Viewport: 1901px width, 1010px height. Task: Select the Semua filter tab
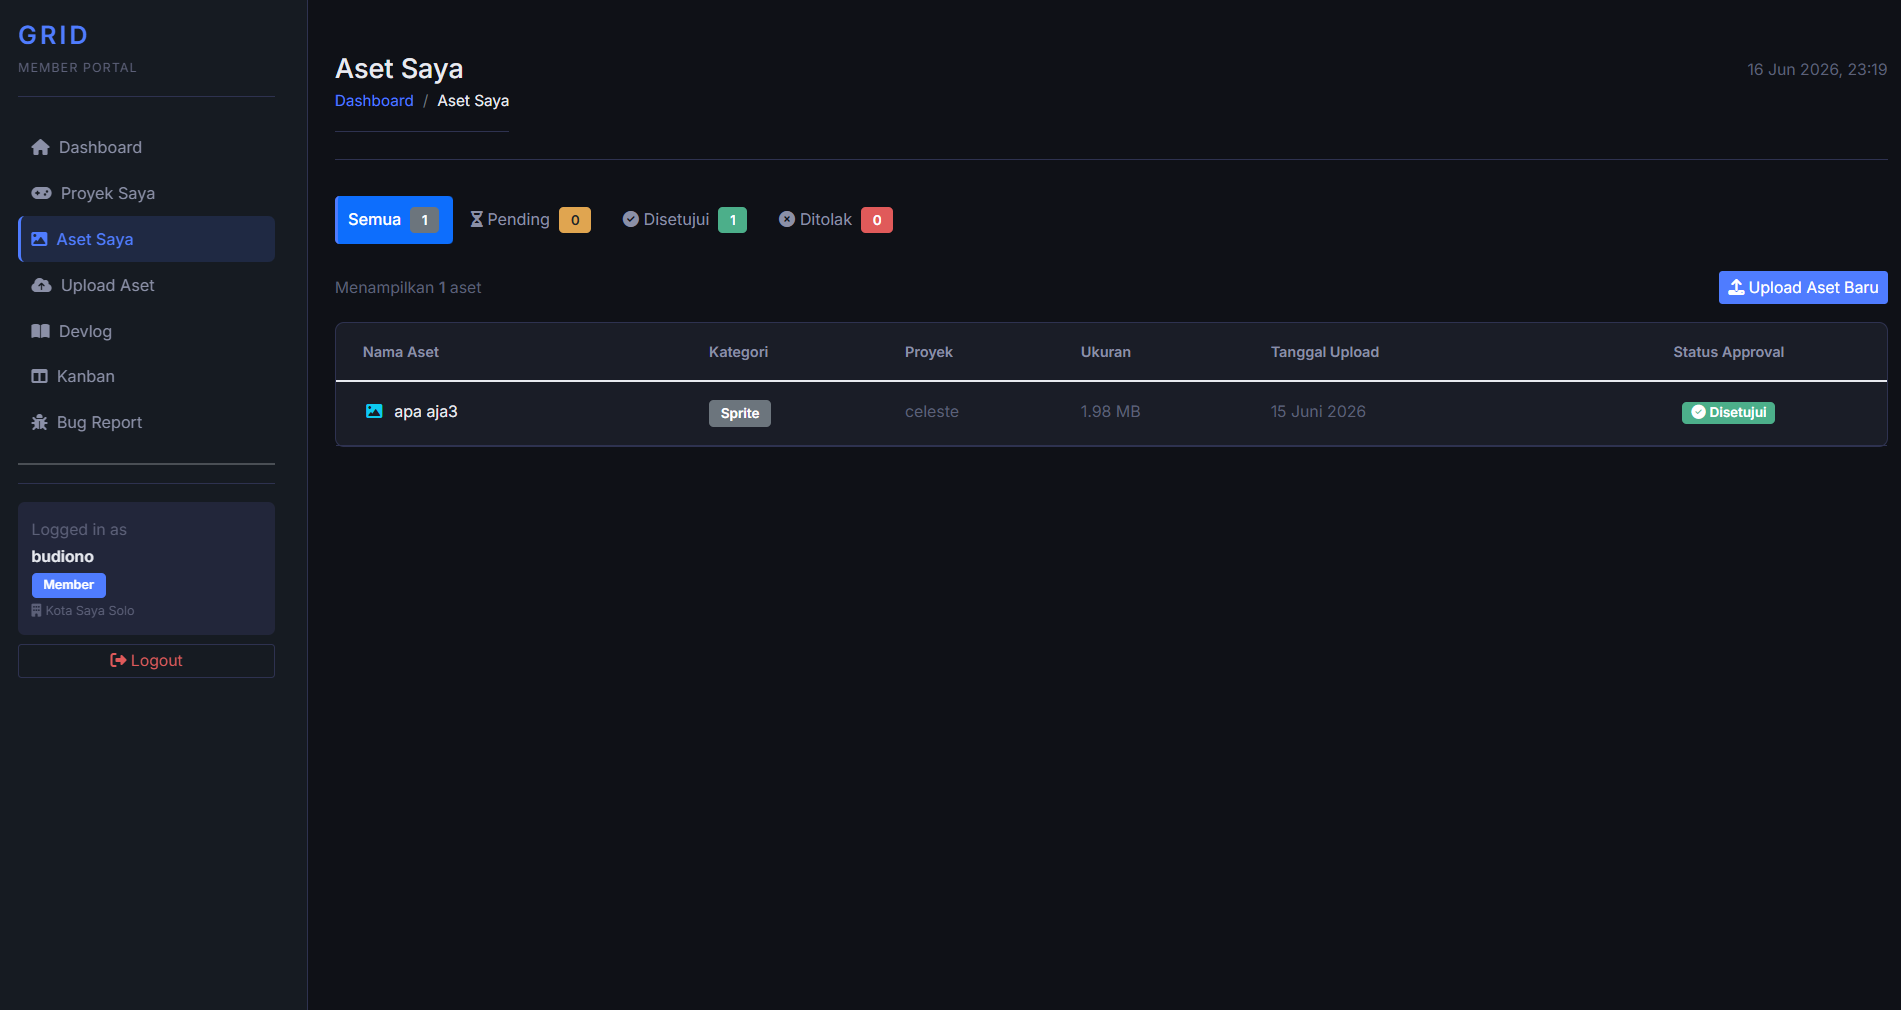(x=394, y=220)
